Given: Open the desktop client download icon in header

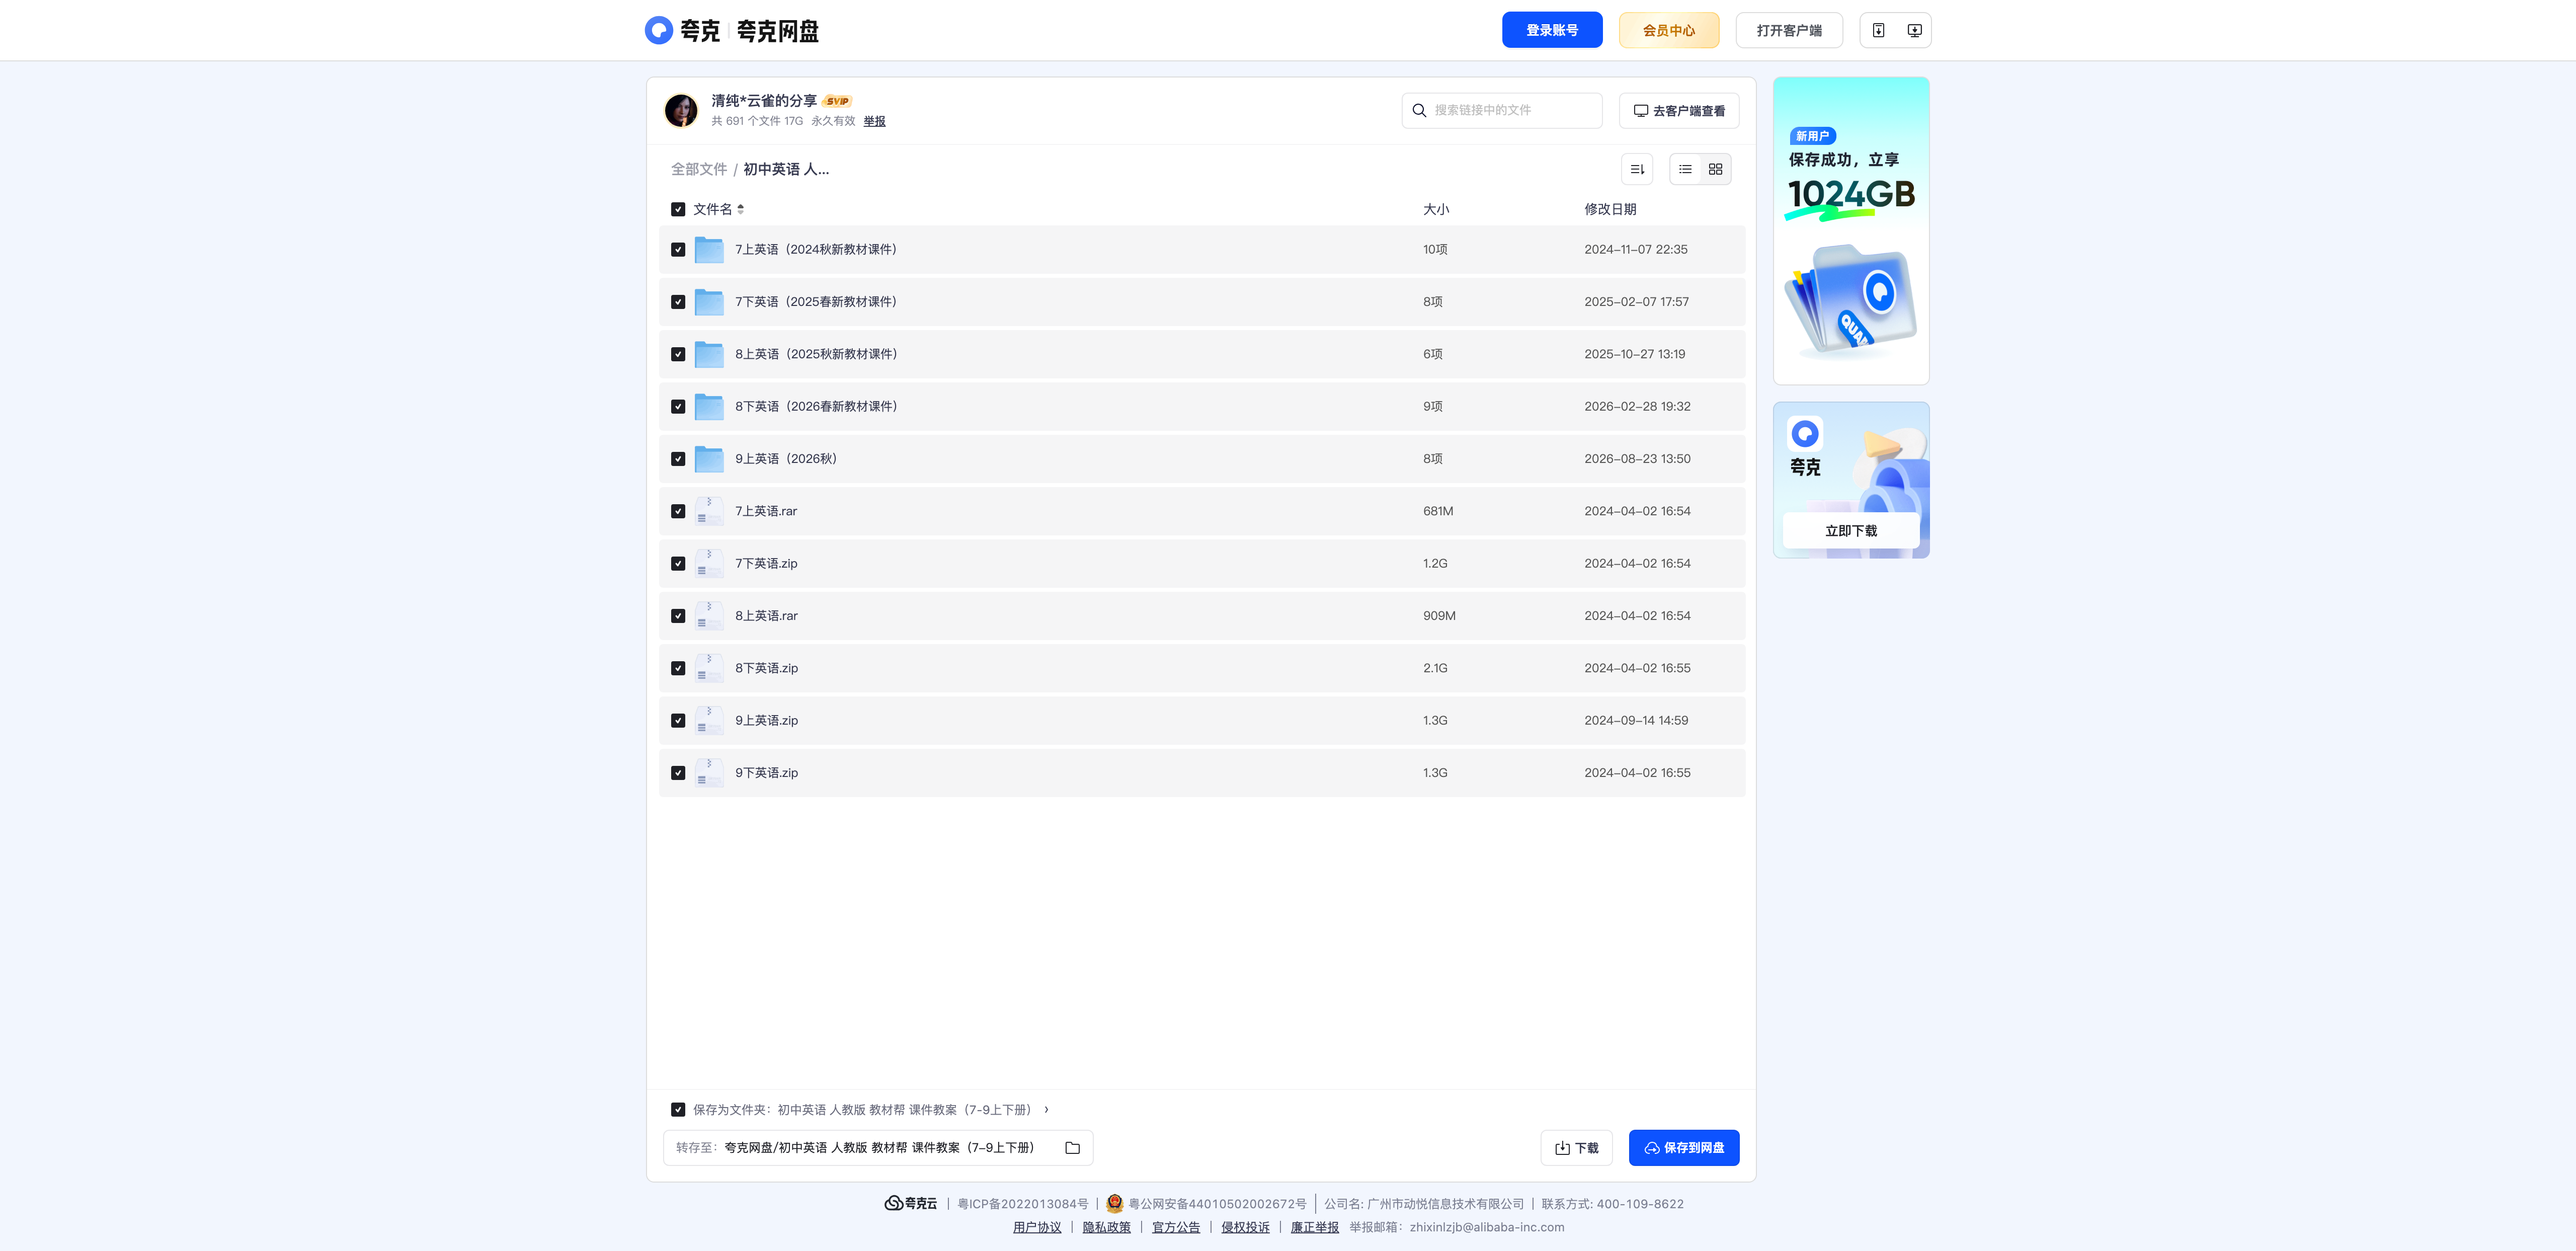Looking at the screenshot, I should [1914, 30].
